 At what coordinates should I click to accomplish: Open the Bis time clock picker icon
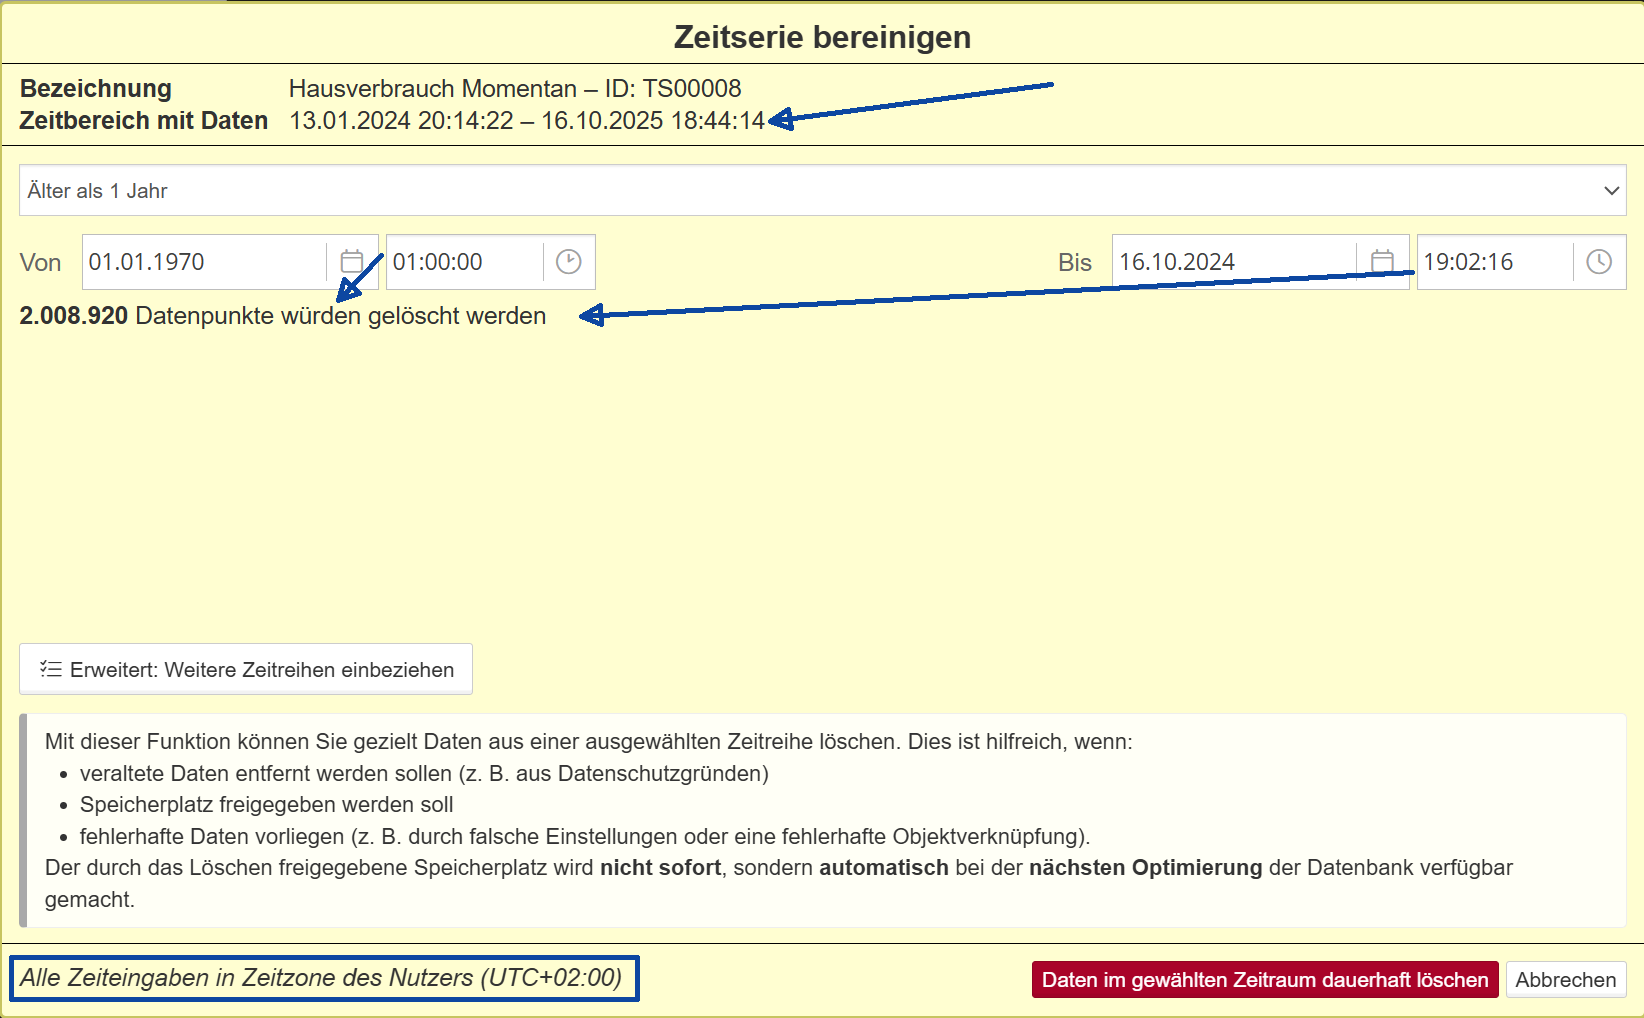[1598, 262]
